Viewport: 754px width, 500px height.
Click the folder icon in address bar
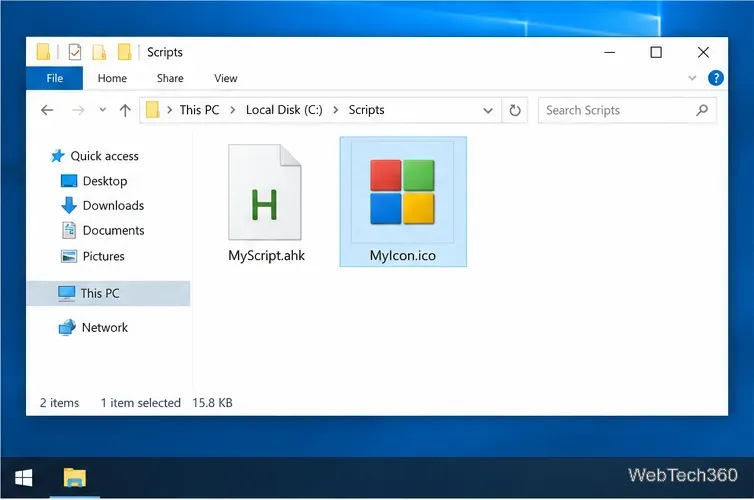point(152,110)
